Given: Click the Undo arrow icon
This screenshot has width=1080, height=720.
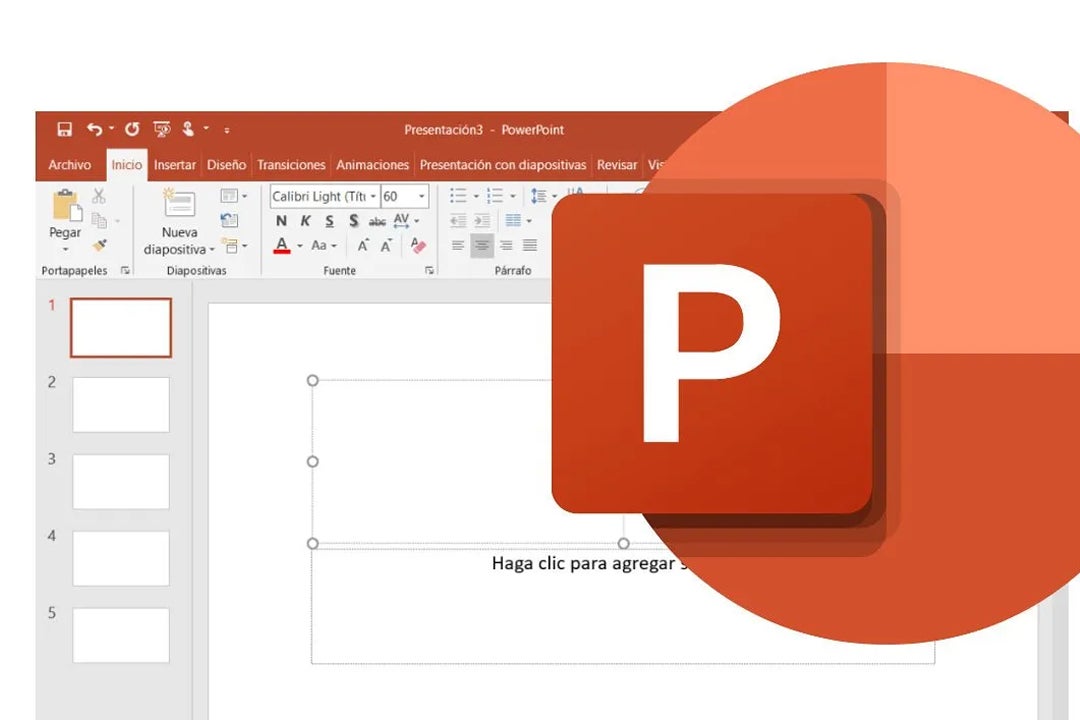Looking at the screenshot, I should tap(94, 130).
